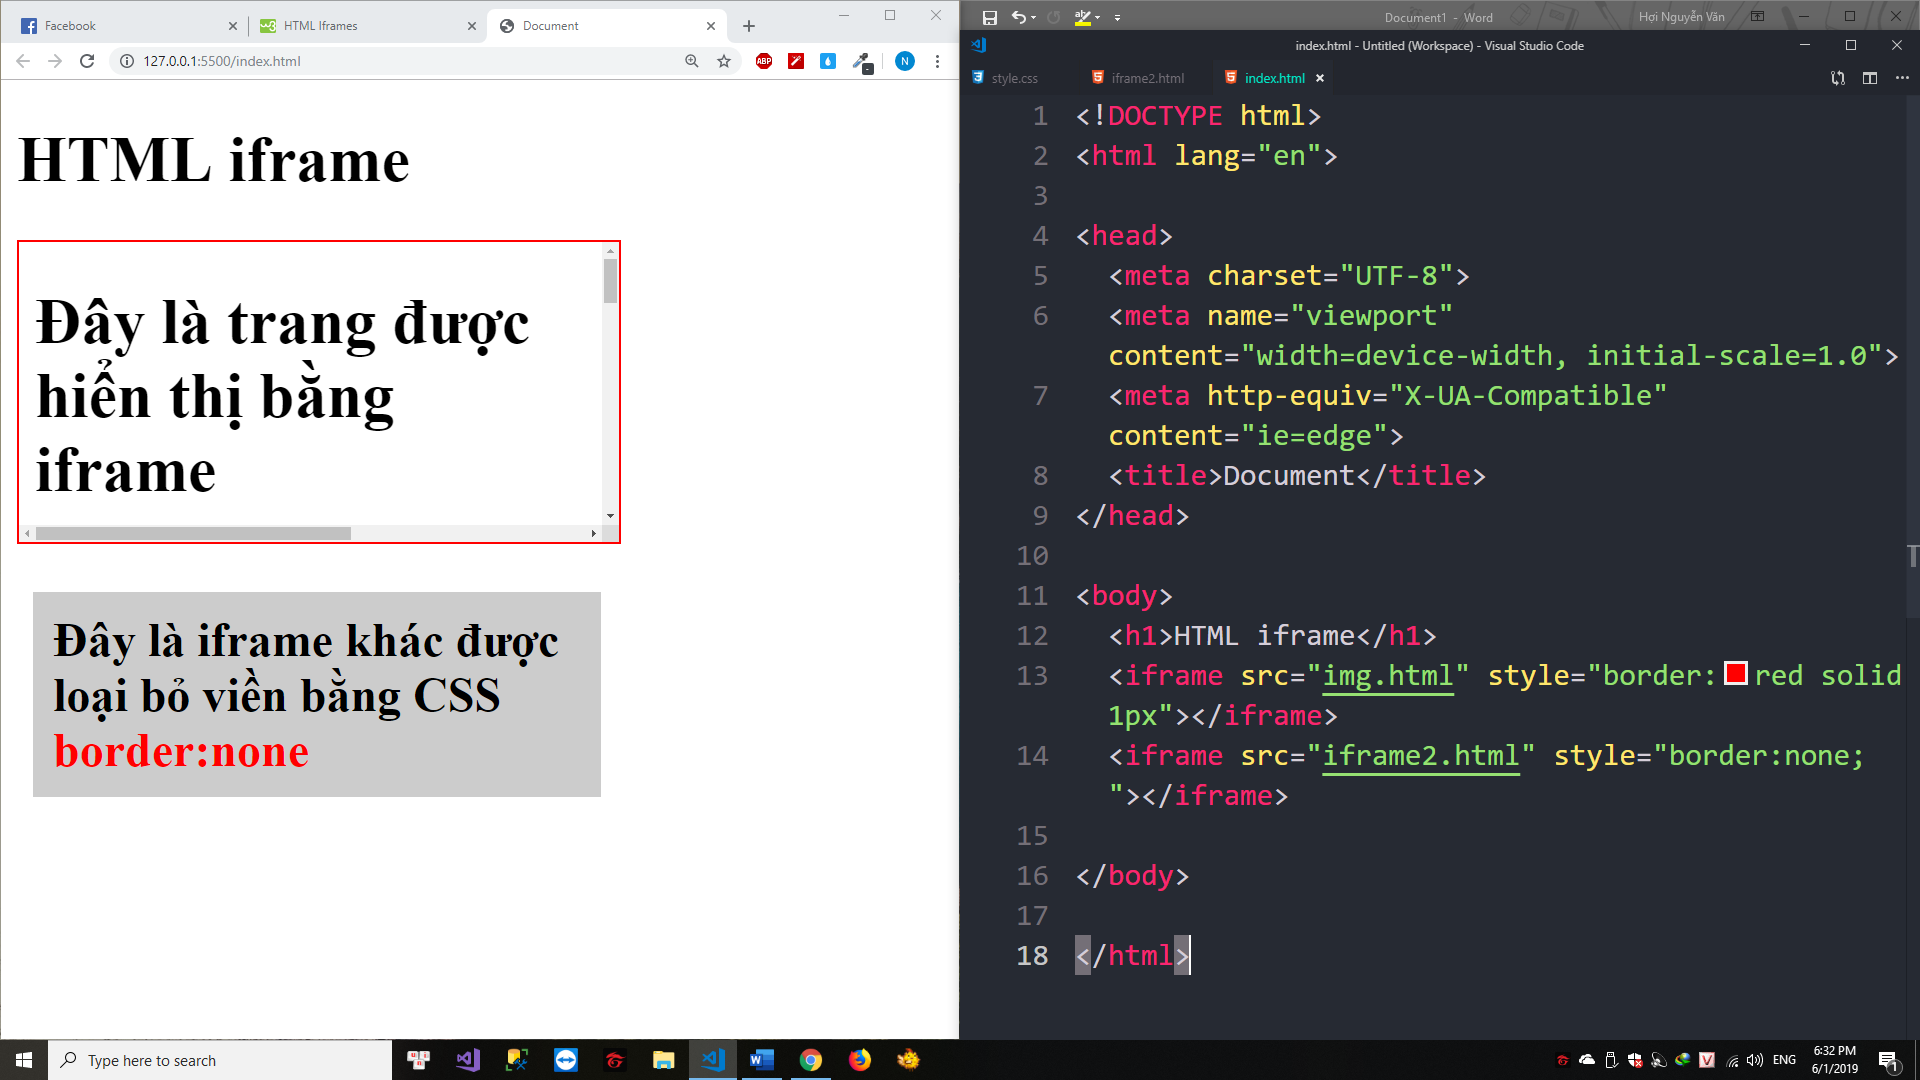Click the browser address bar URL
Image resolution: width=1920 pixels, height=1080 pixels.
point(222,61)
